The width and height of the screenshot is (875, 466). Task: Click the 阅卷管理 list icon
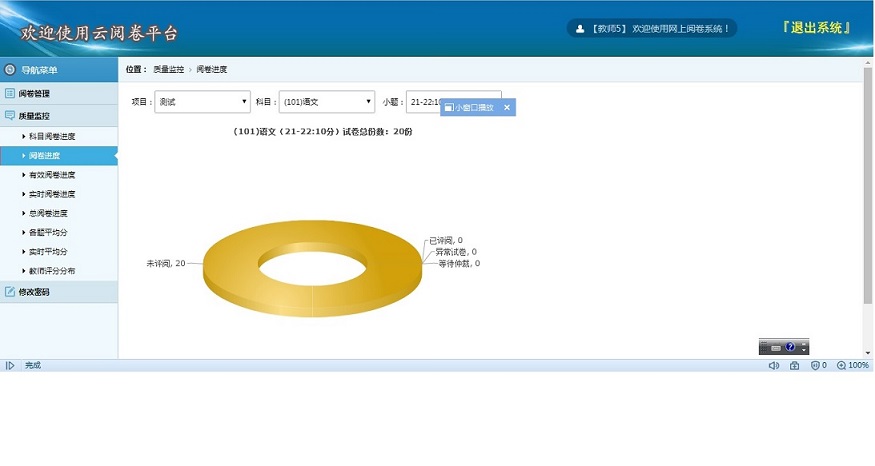(9, 93)
